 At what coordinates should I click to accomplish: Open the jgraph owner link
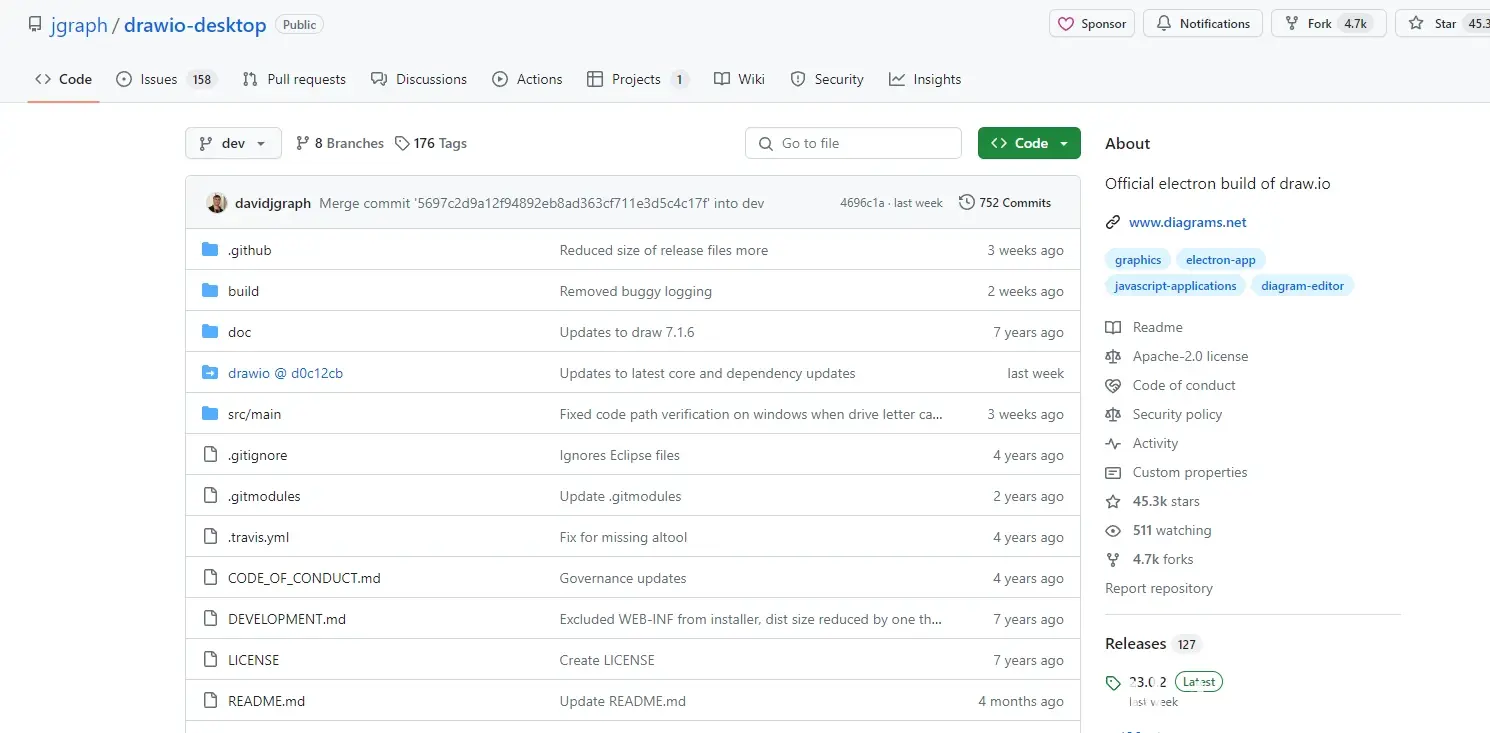(x=79, y=25)
